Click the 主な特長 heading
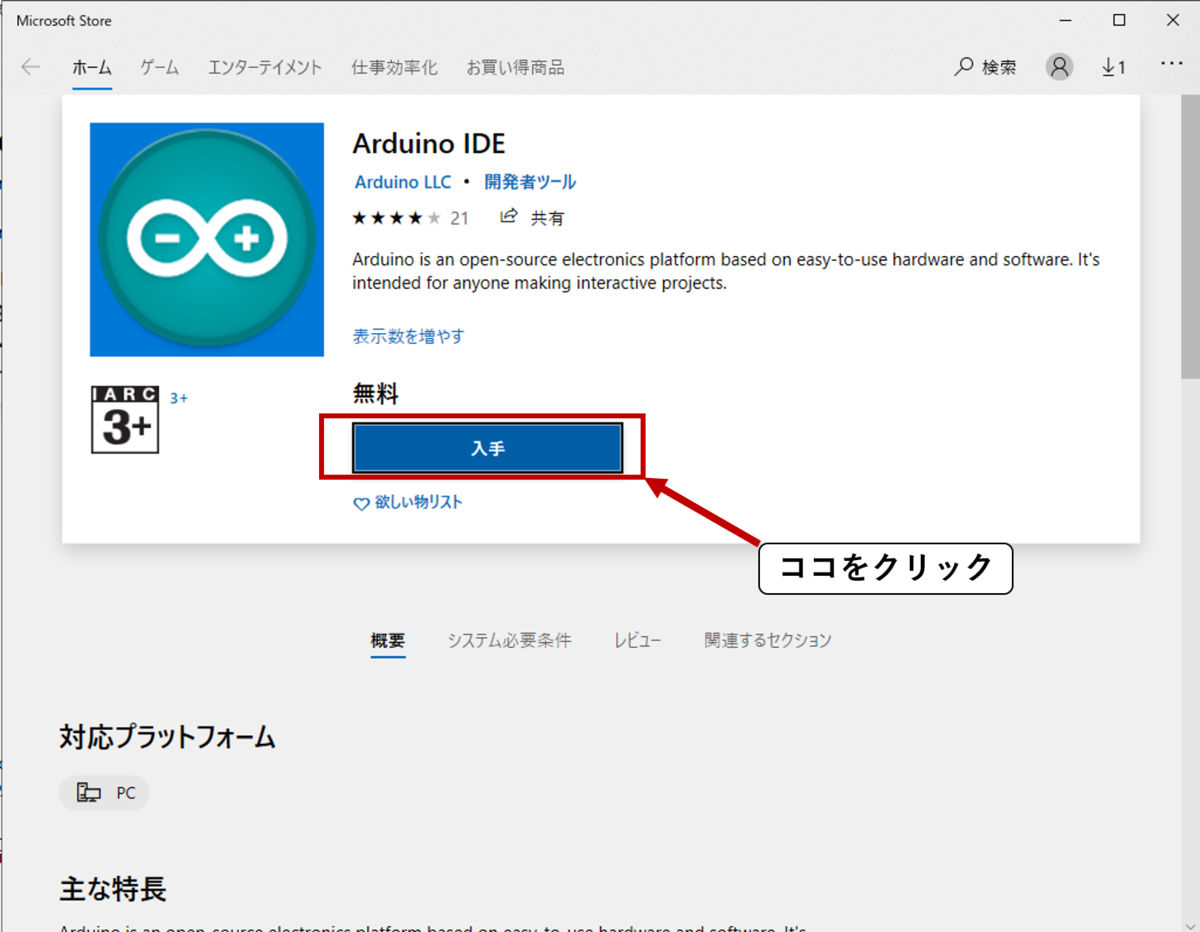 (113, 888)
